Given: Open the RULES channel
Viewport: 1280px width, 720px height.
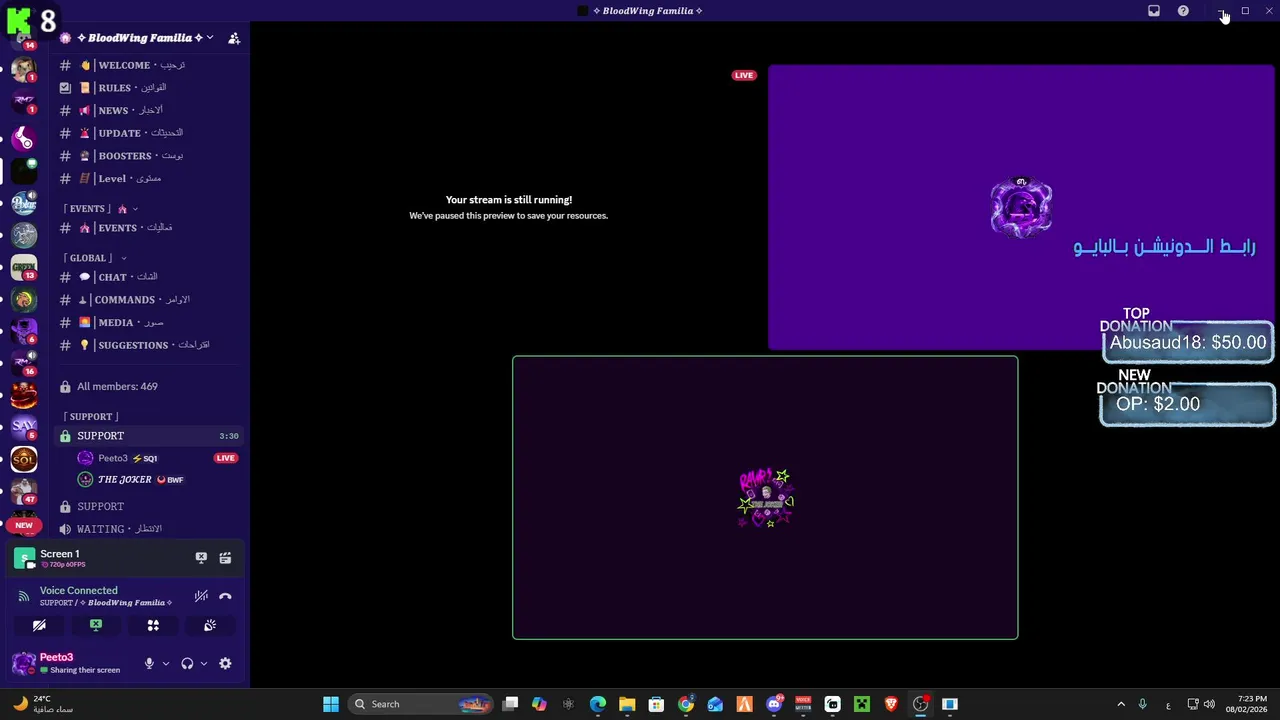Looking at the screenshot, I should (x=150, y=88).
